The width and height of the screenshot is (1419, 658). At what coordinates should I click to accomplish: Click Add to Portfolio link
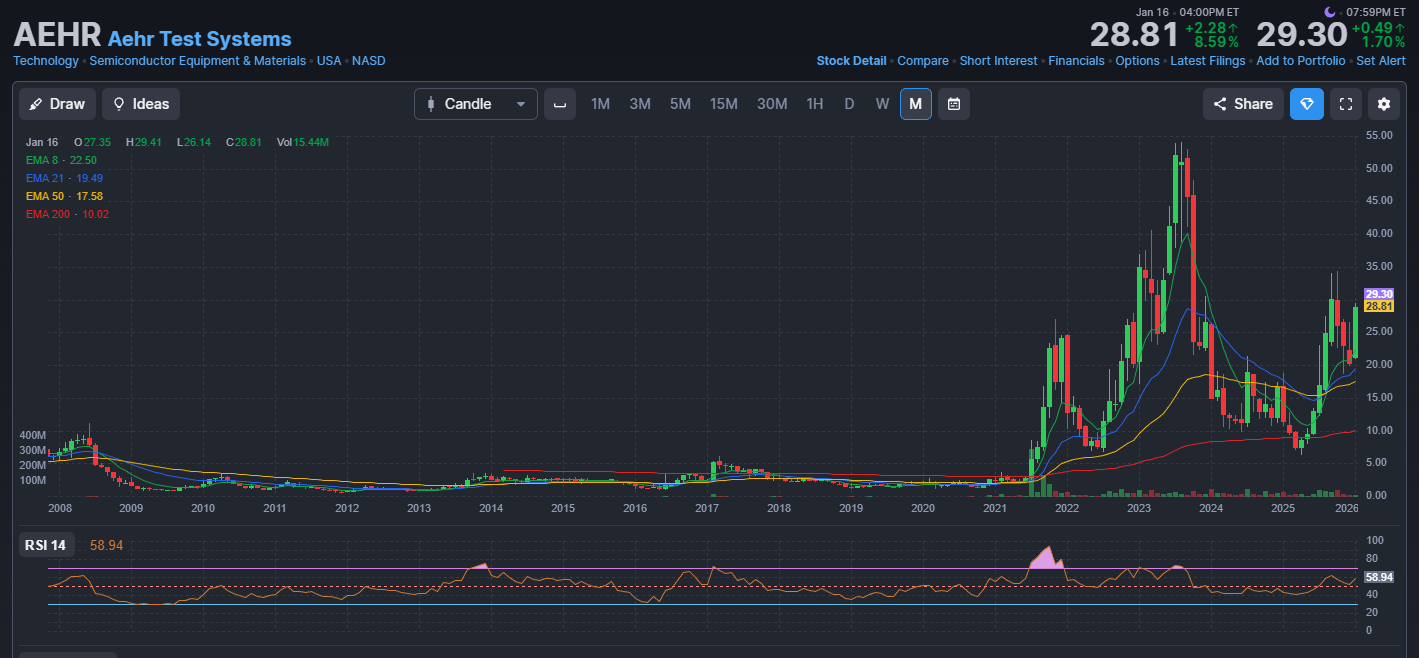coord(1301,61)
